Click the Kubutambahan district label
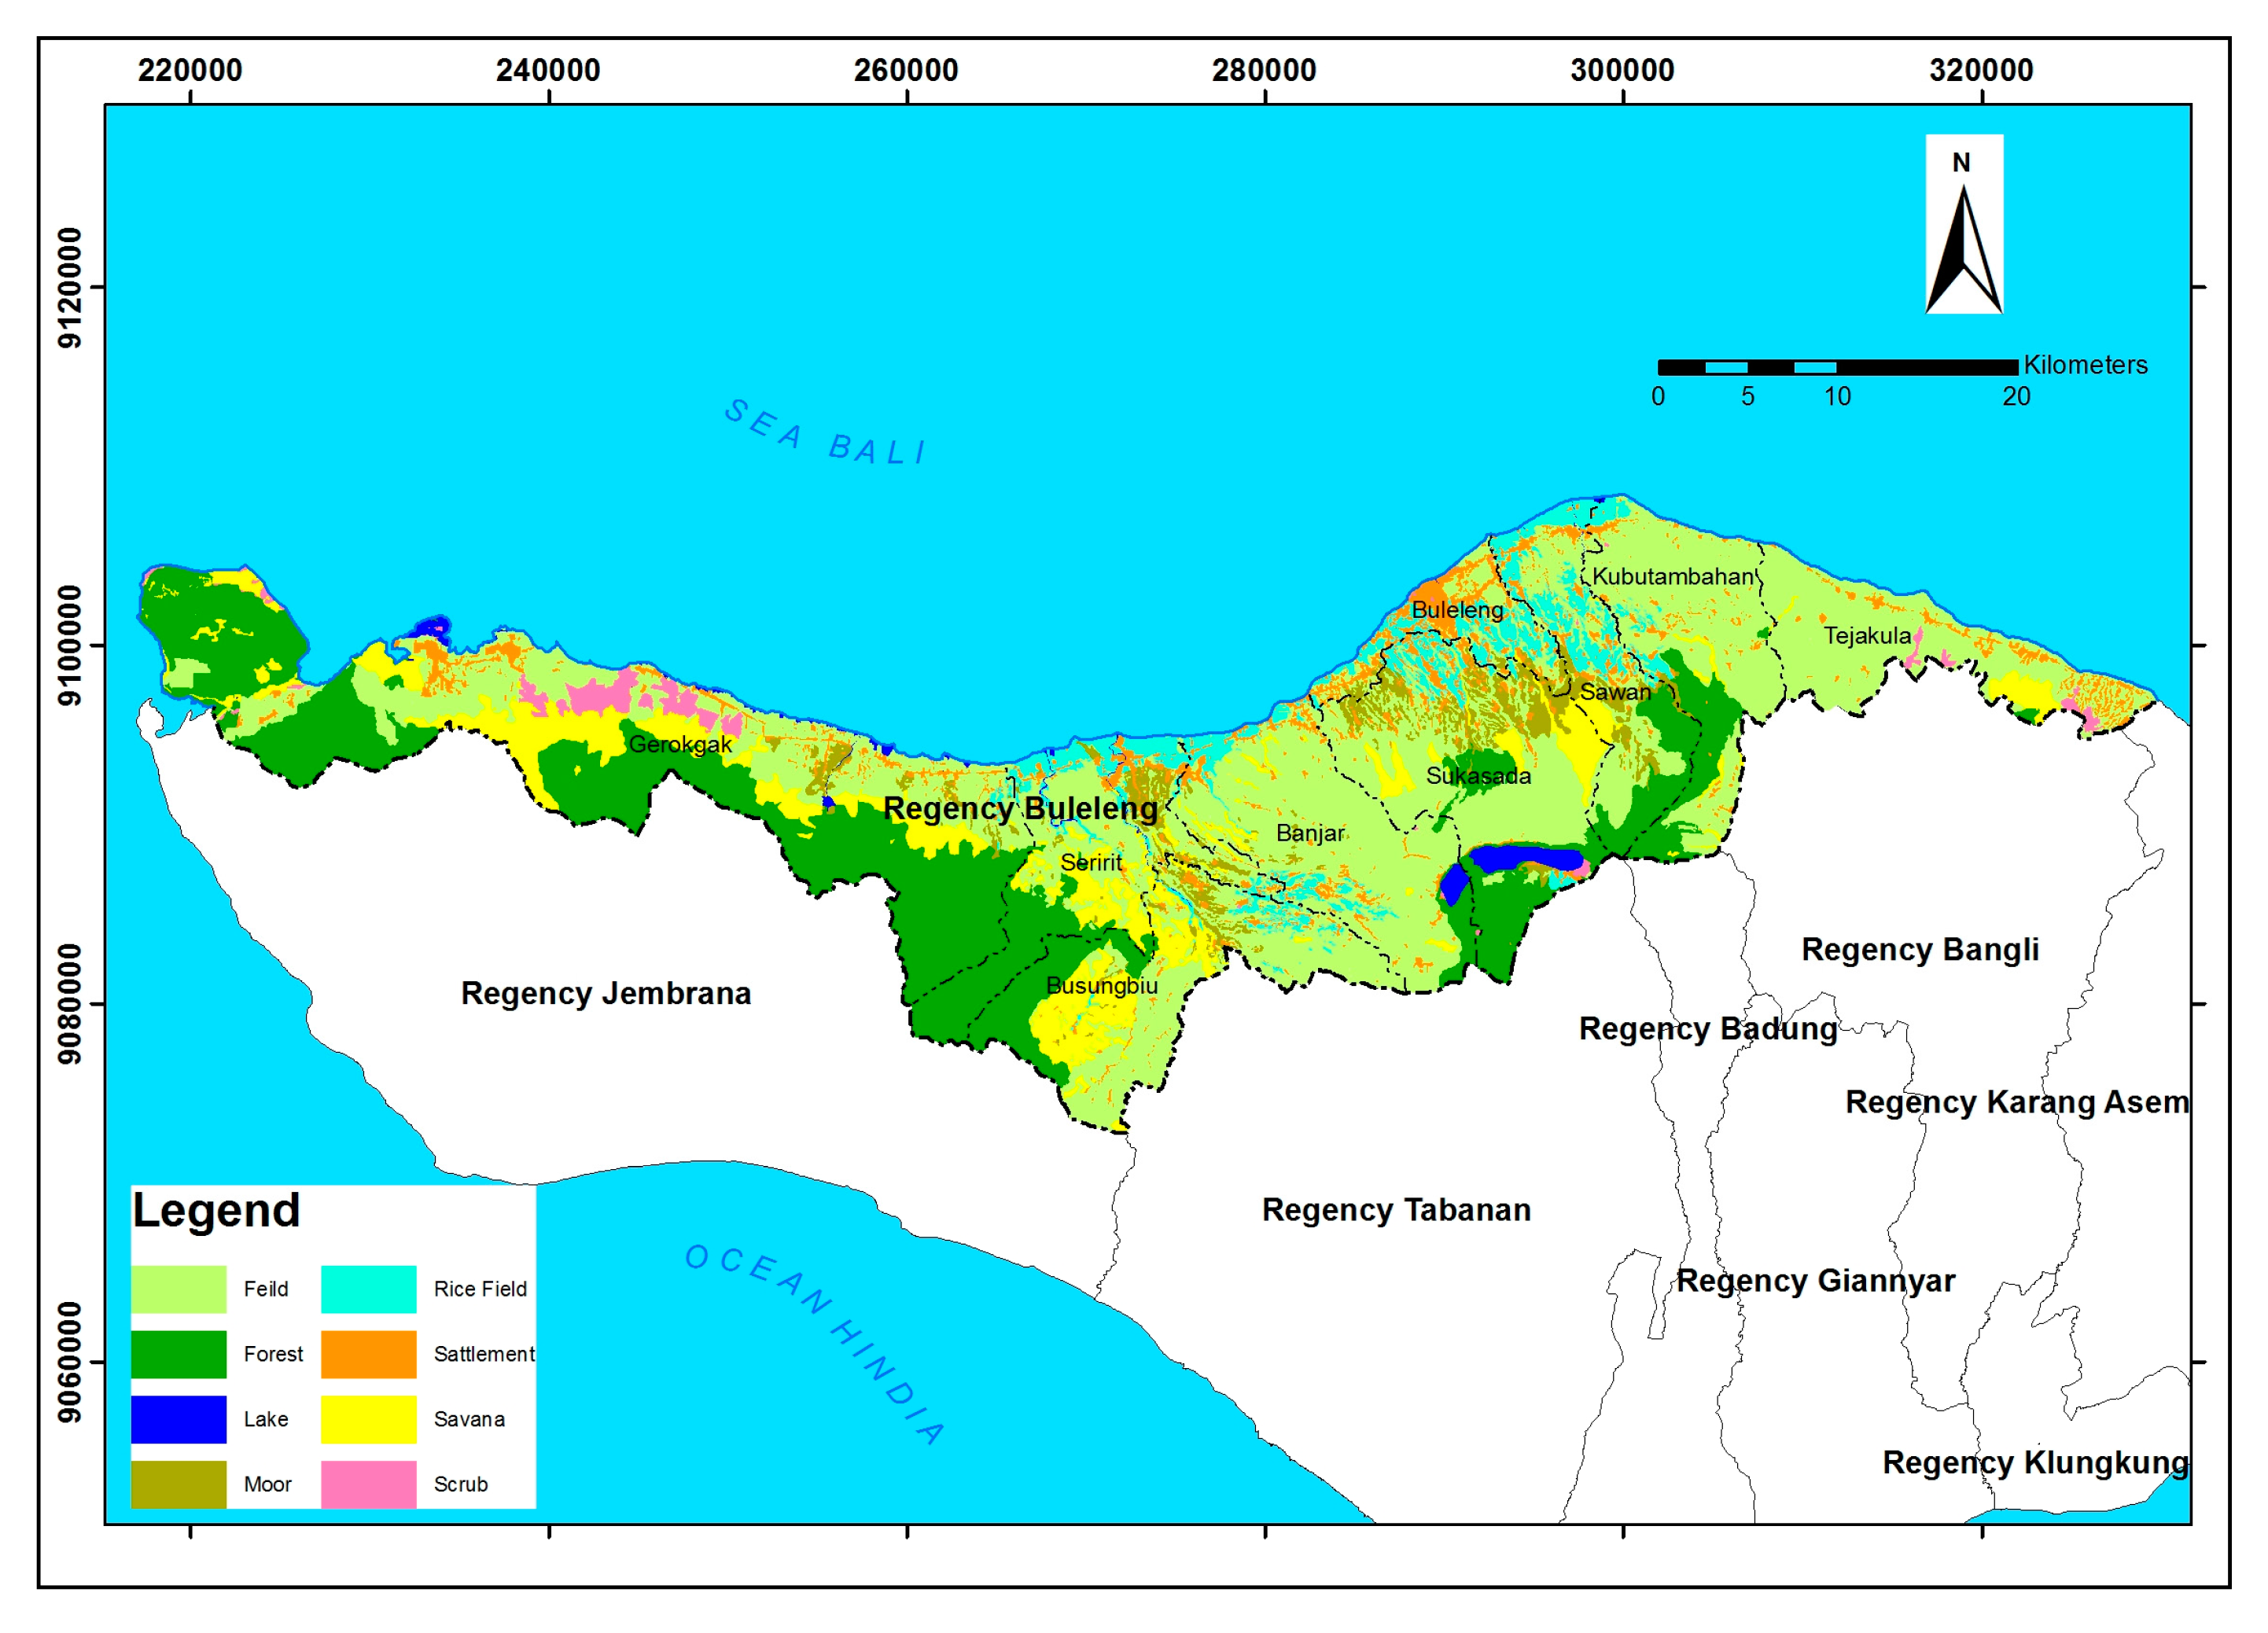 [x=1672, y=576]
